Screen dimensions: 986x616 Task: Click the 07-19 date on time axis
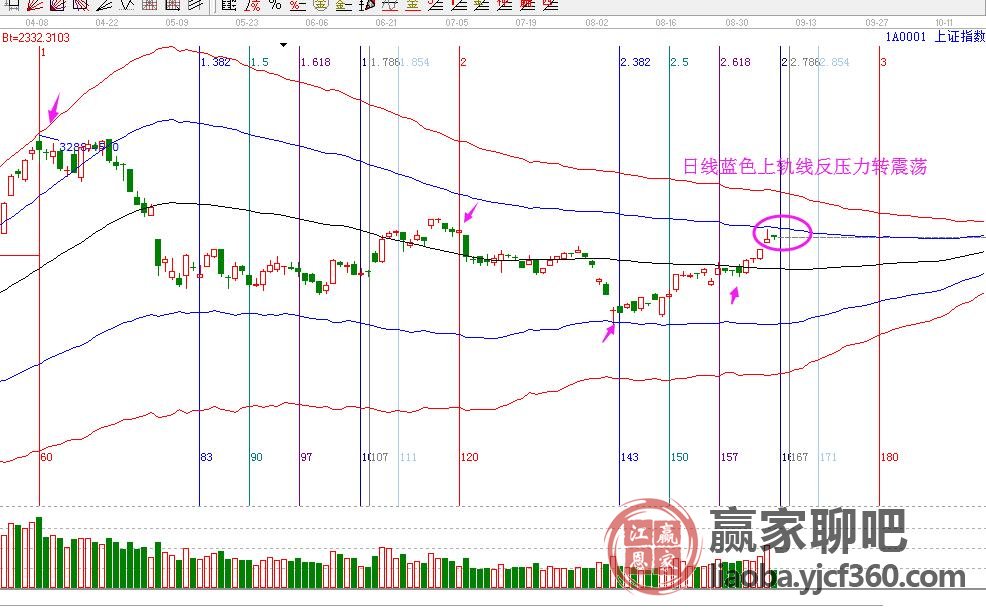(526, 23)
